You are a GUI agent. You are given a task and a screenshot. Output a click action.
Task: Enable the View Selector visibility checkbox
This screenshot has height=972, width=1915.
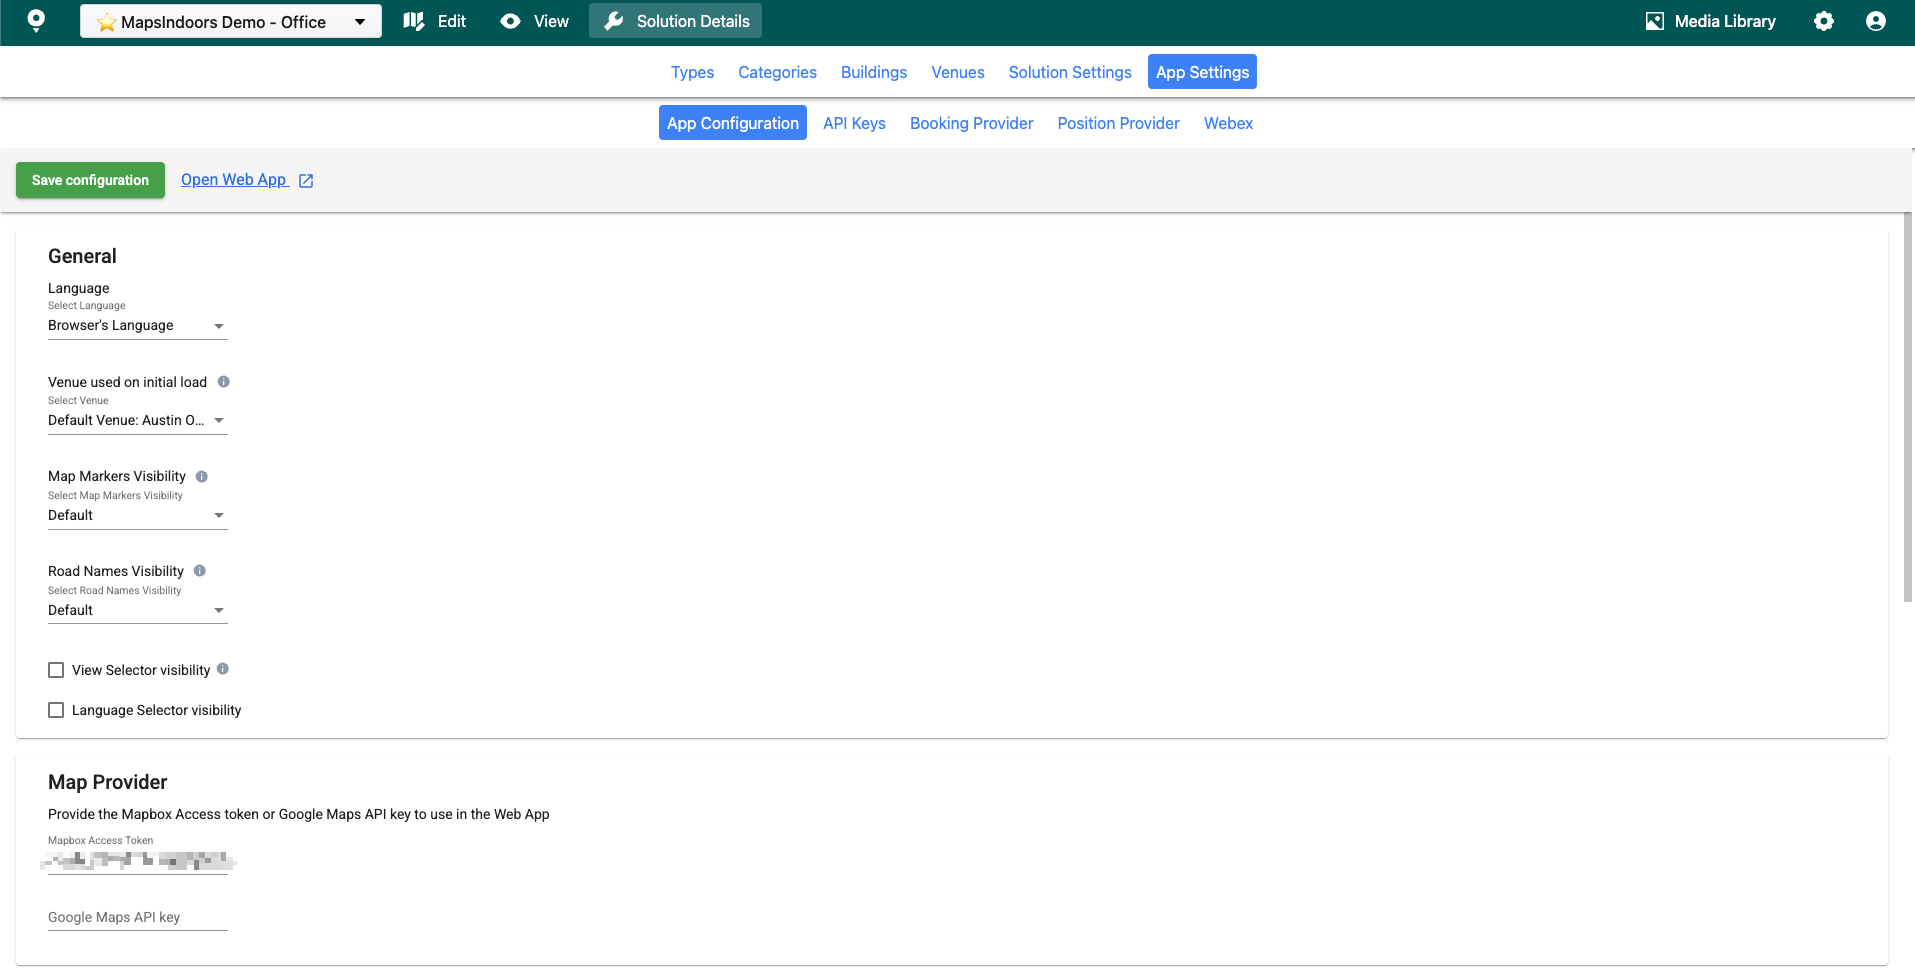point(56,670)
